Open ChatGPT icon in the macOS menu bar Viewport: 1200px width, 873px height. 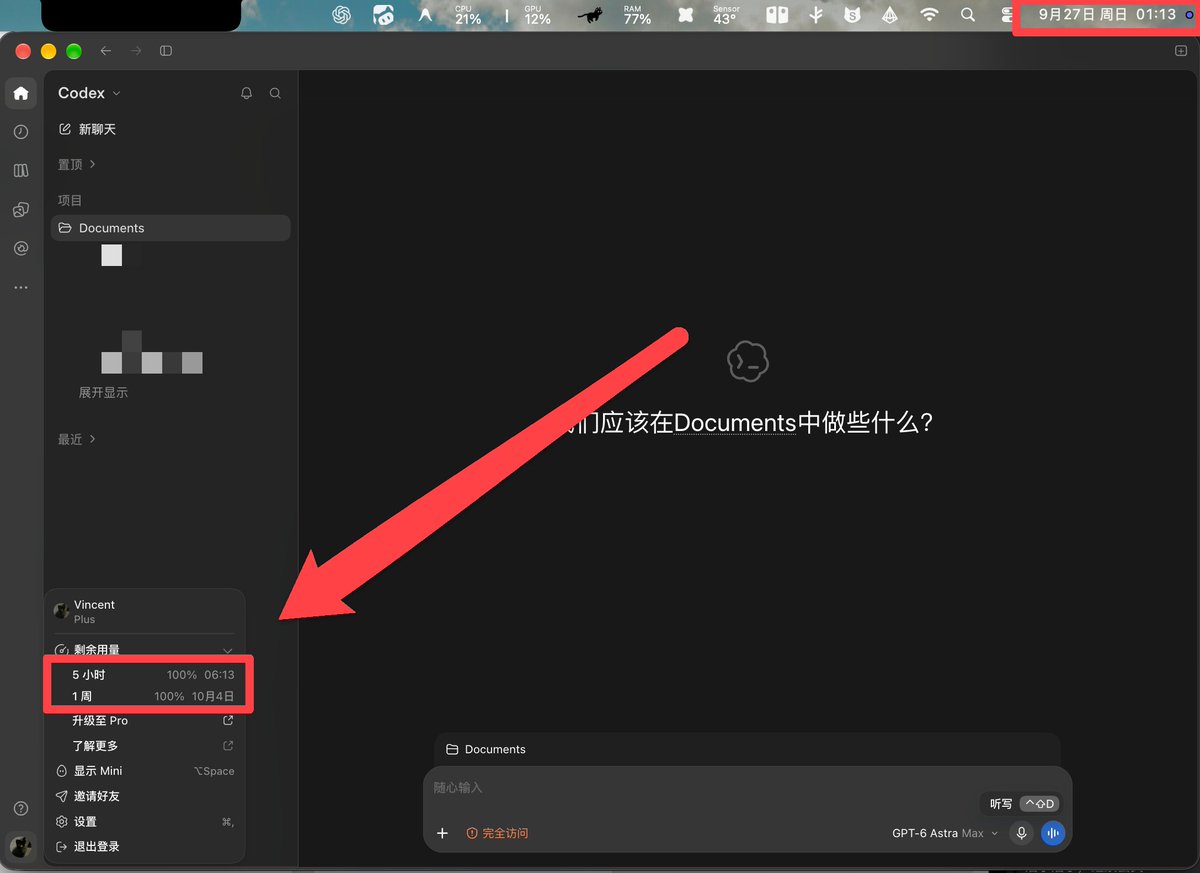pyautogui.click(x=342, y=15)
